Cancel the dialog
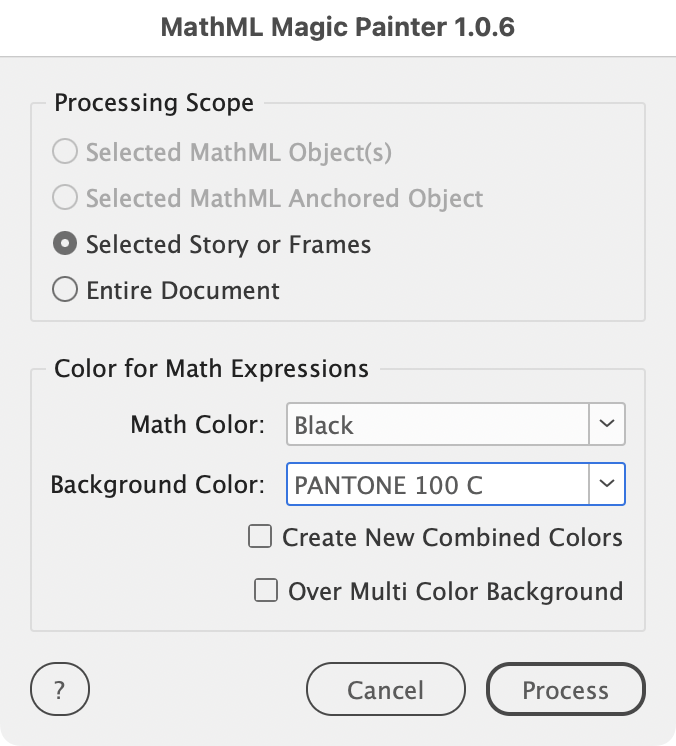This screenshot has height=746, width=676. [x=385, y=690]
